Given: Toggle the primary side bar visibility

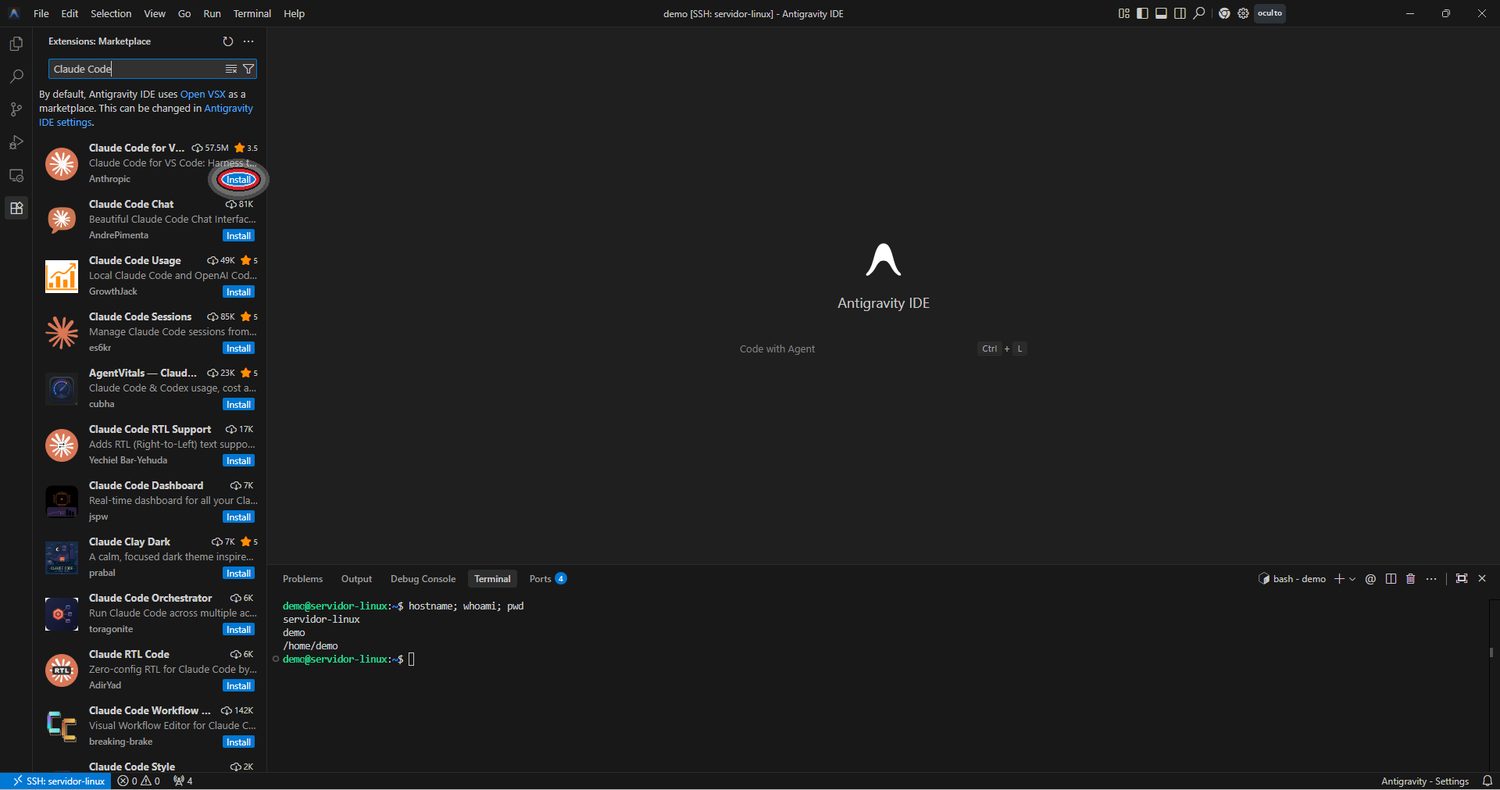Looking at the screenshot, I should tap(1143, 13).
